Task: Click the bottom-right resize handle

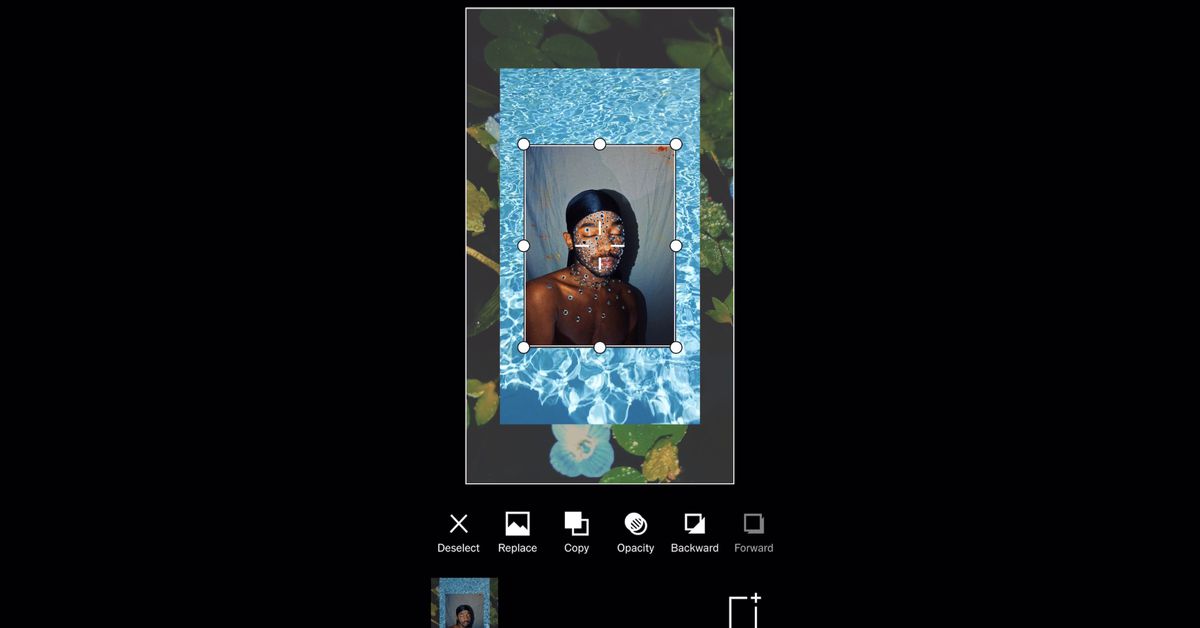Action: click(676, 347)
